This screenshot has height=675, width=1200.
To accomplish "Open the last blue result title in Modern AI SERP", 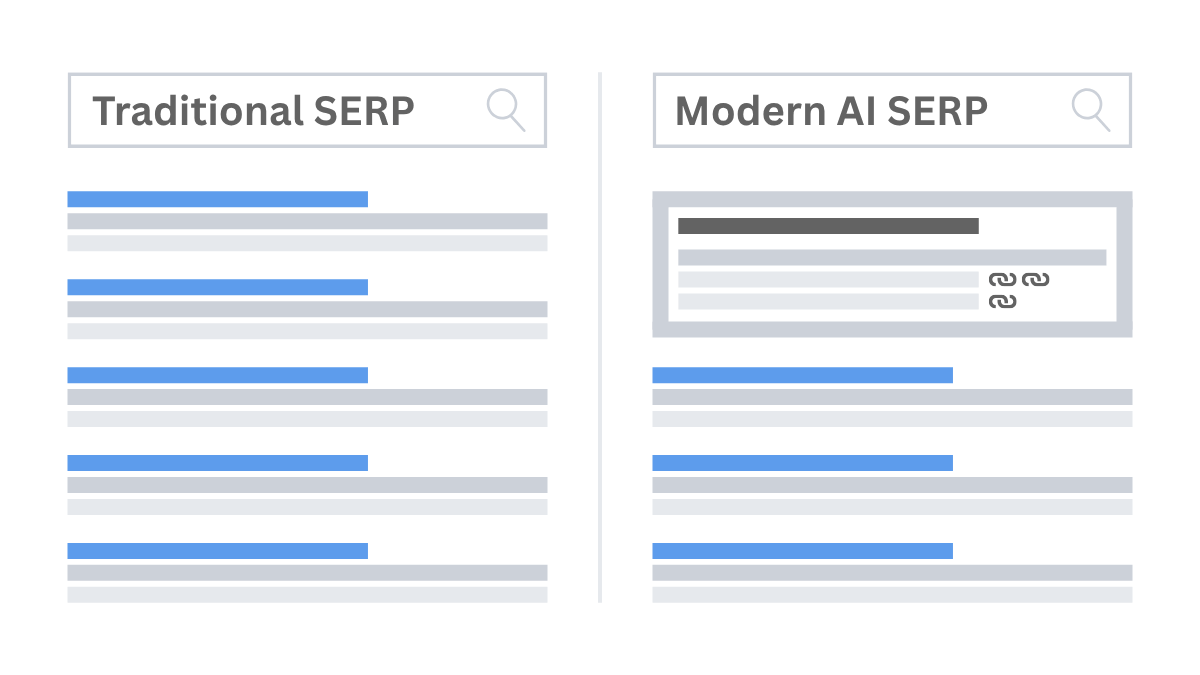I will tap(802, 551).
